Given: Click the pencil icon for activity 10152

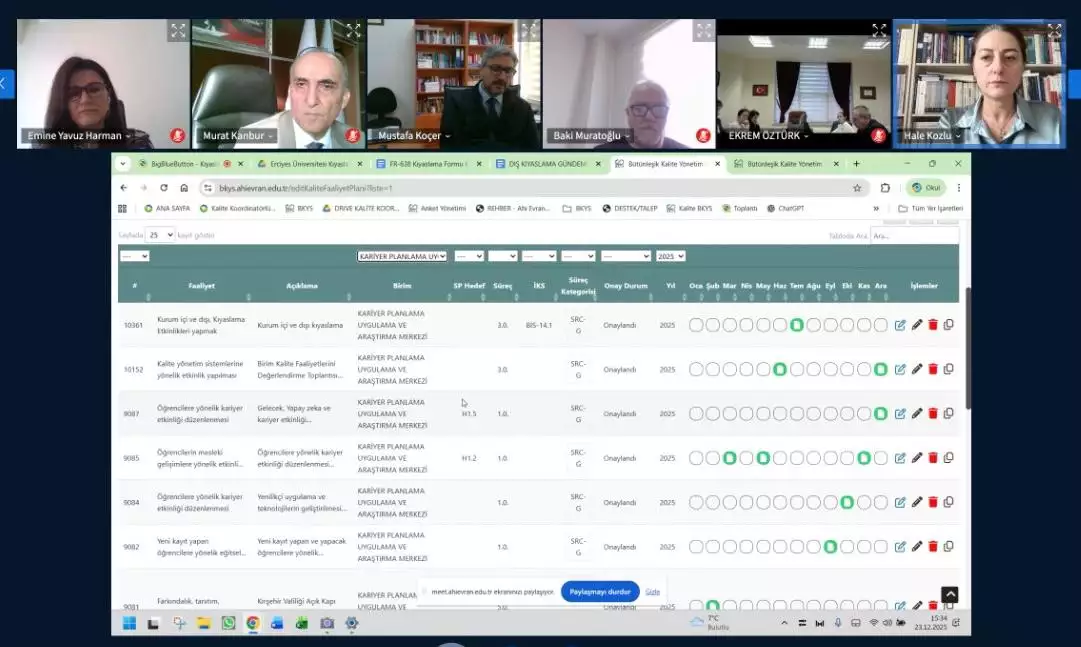Looking at the screenshot, I should tap(917, 369).
